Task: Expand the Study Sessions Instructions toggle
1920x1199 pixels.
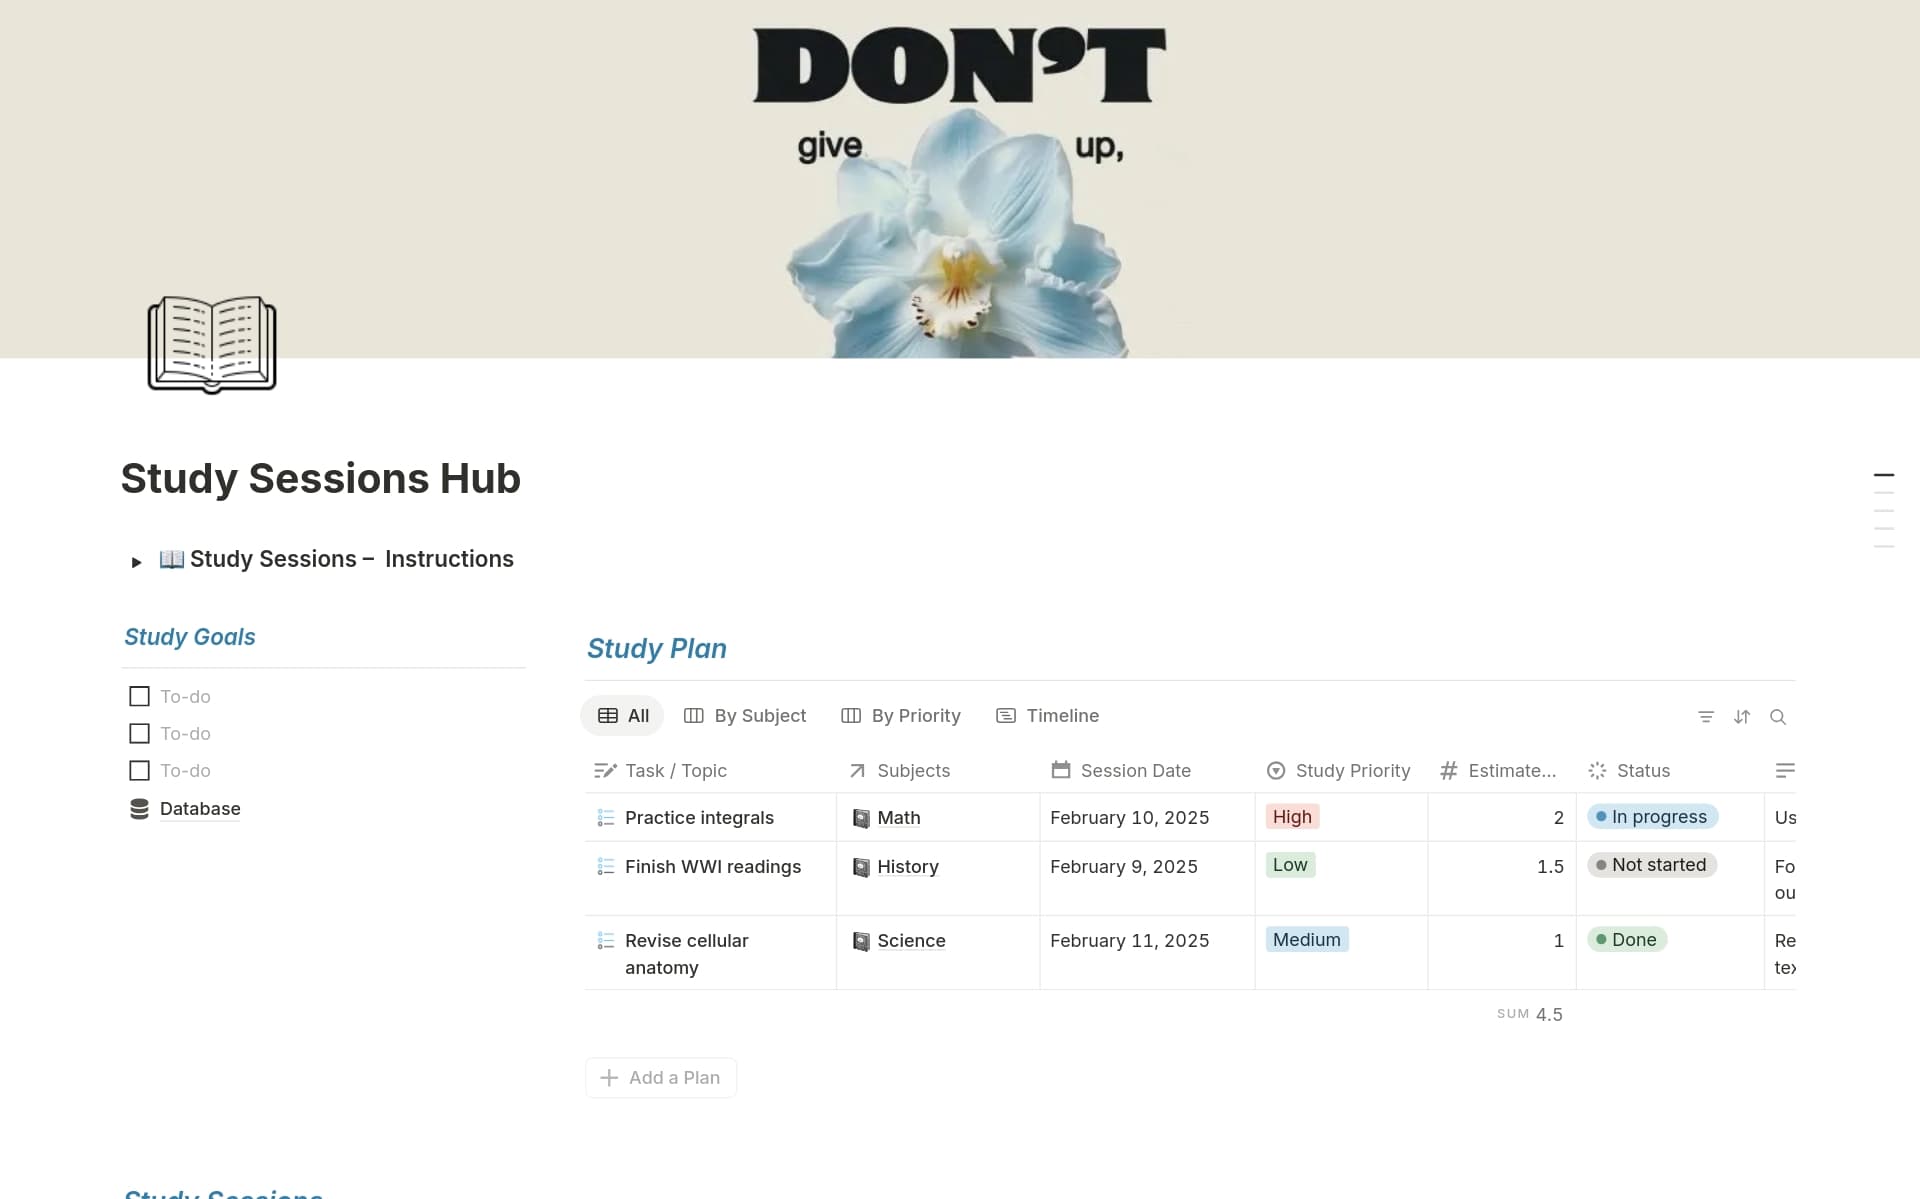Action: click(137, 561)
